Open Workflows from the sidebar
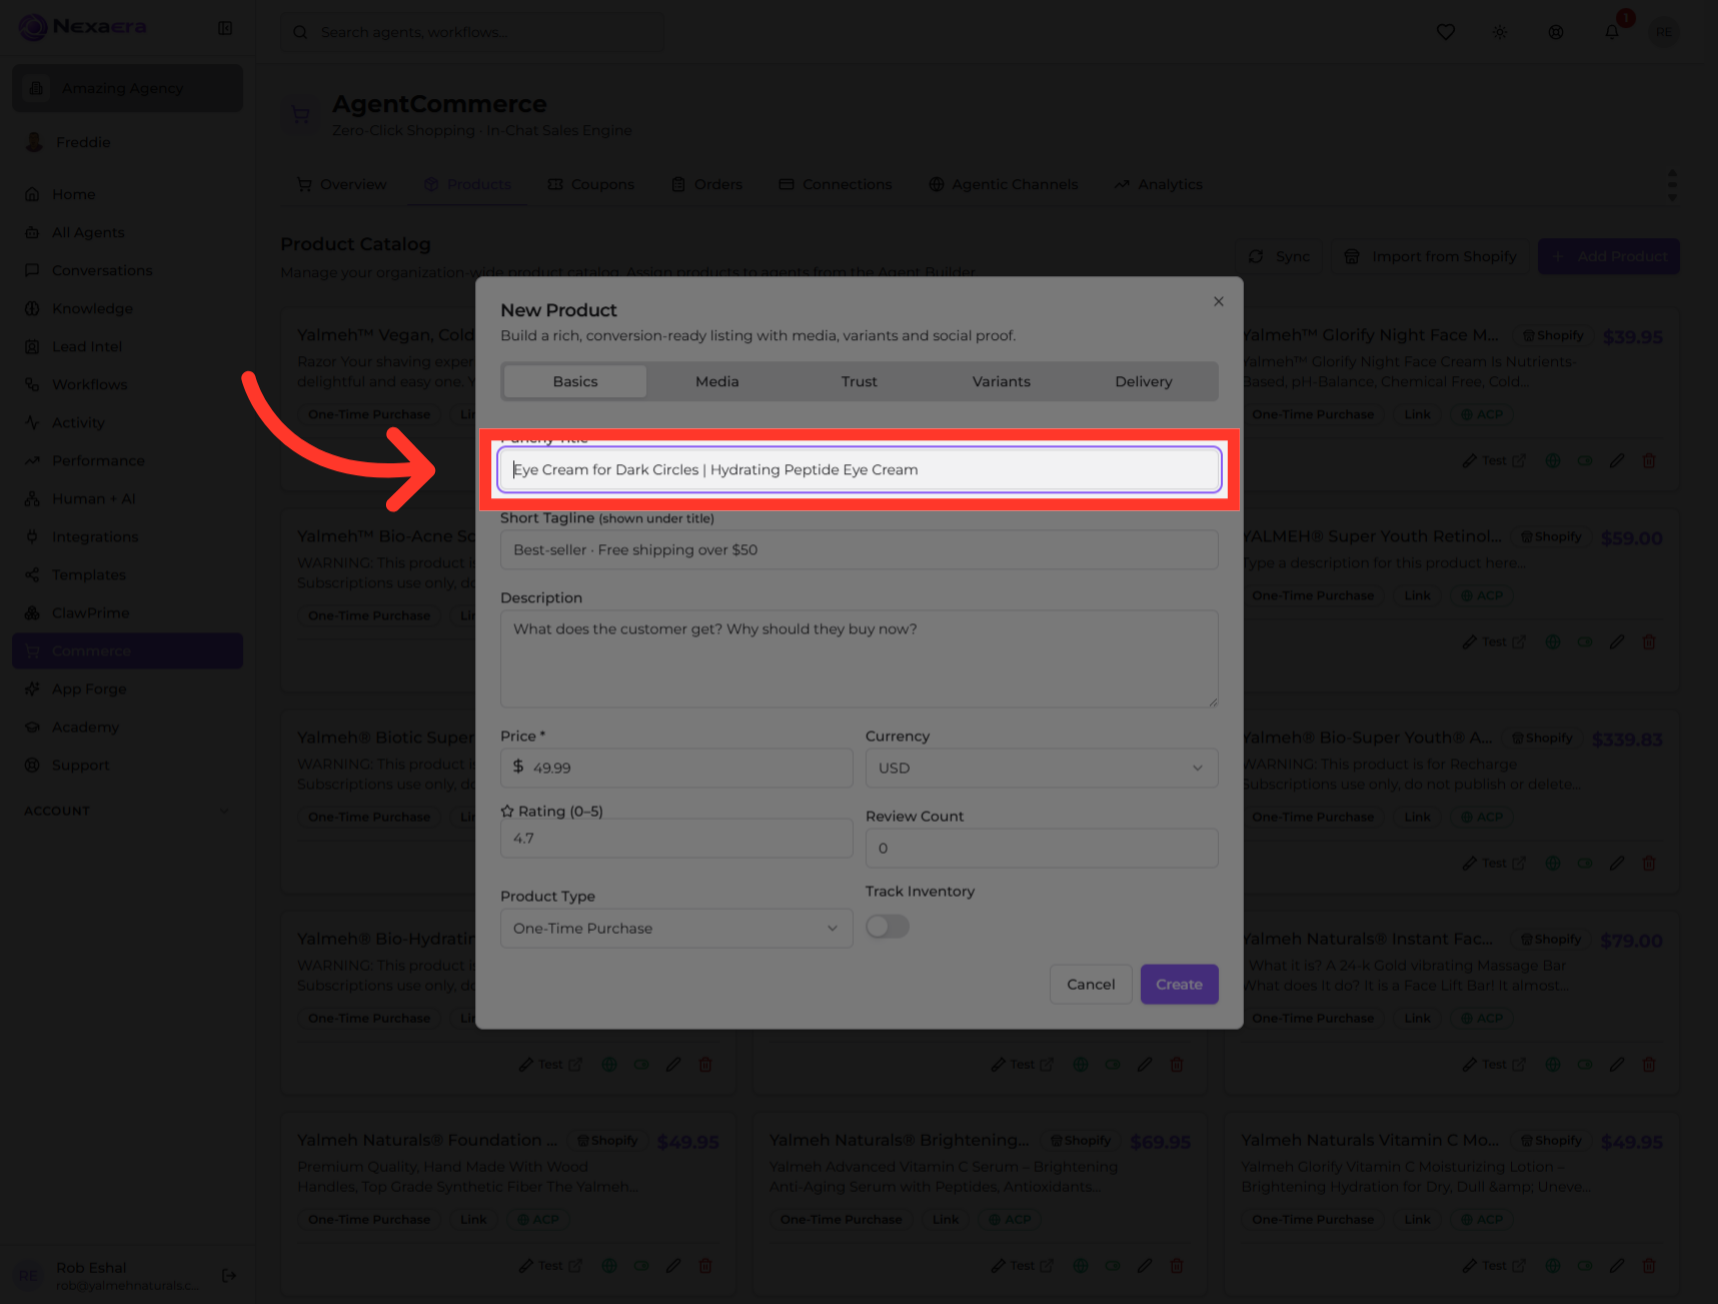1718x1304 pixels. [x=127, y=384]
